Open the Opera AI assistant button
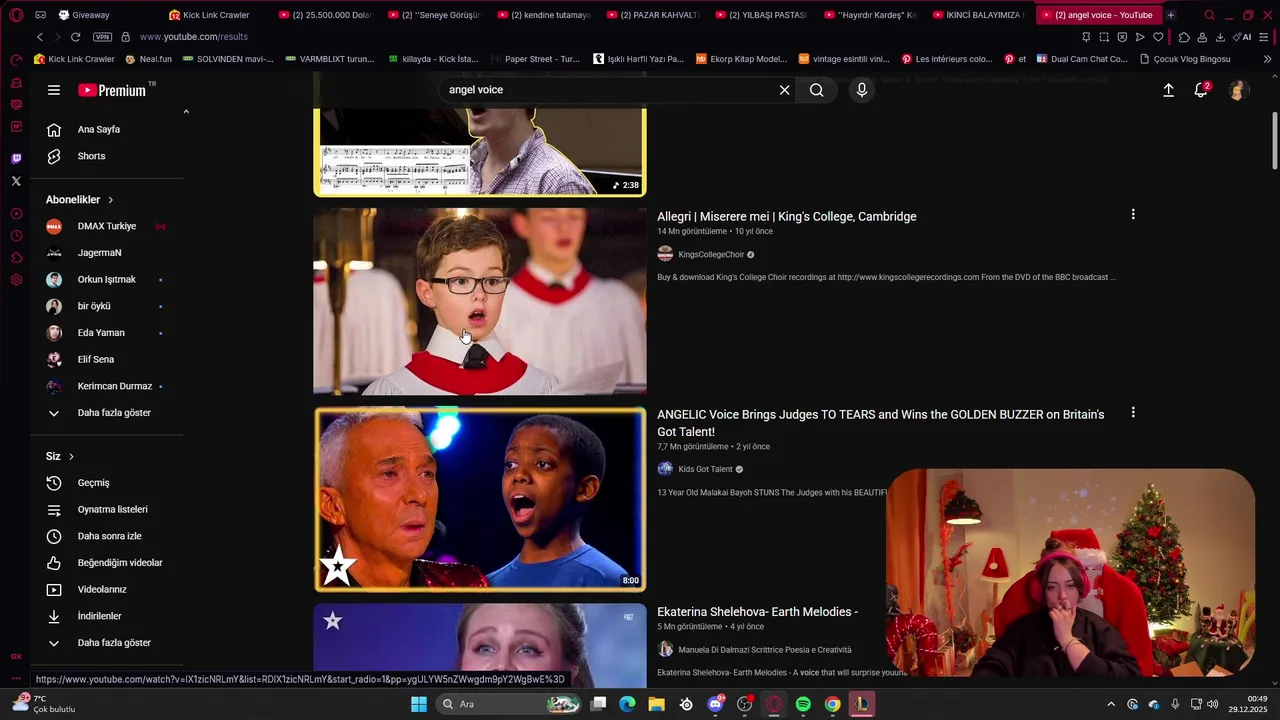Screen dimensions: 1280x720 click(1243, 37)
